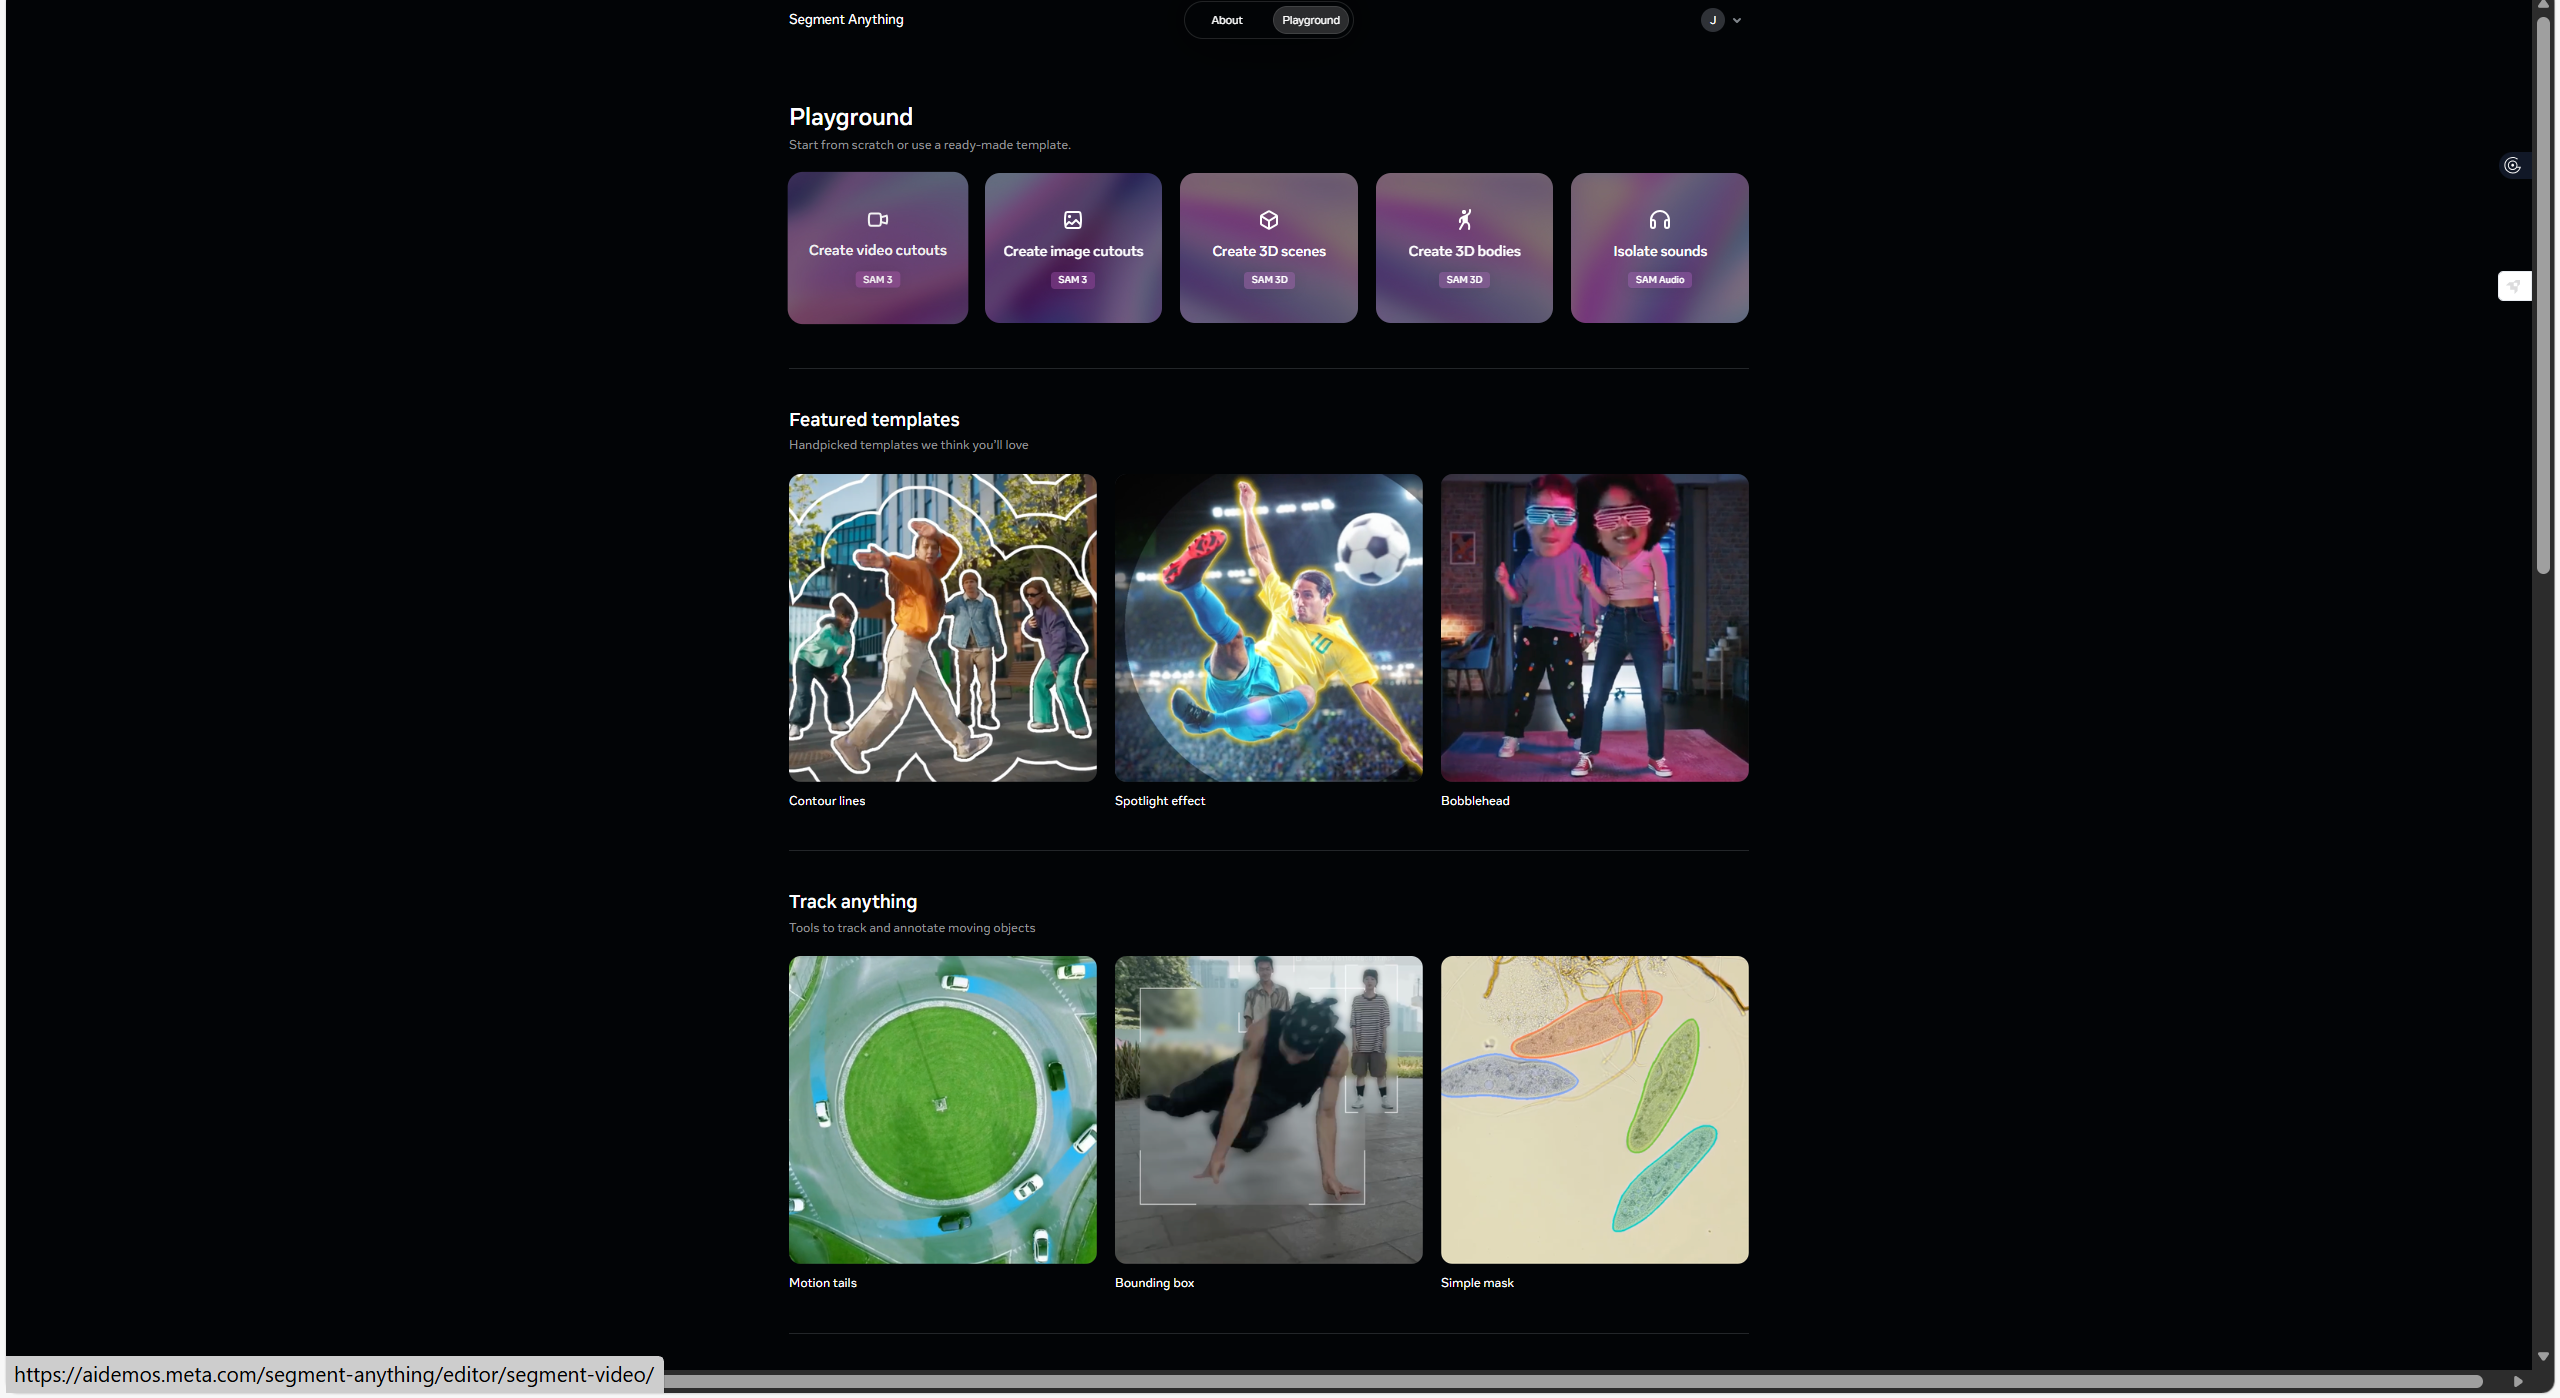Click the running figure icon on Create 3D bodies
2560x1398 pixels.
[x=1464, y=220]
